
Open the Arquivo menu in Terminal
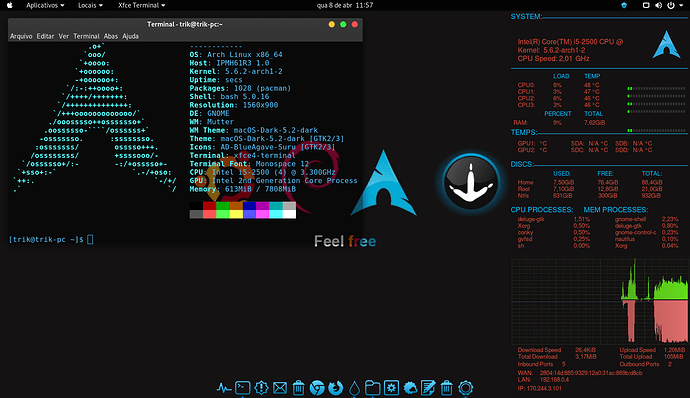21,36
